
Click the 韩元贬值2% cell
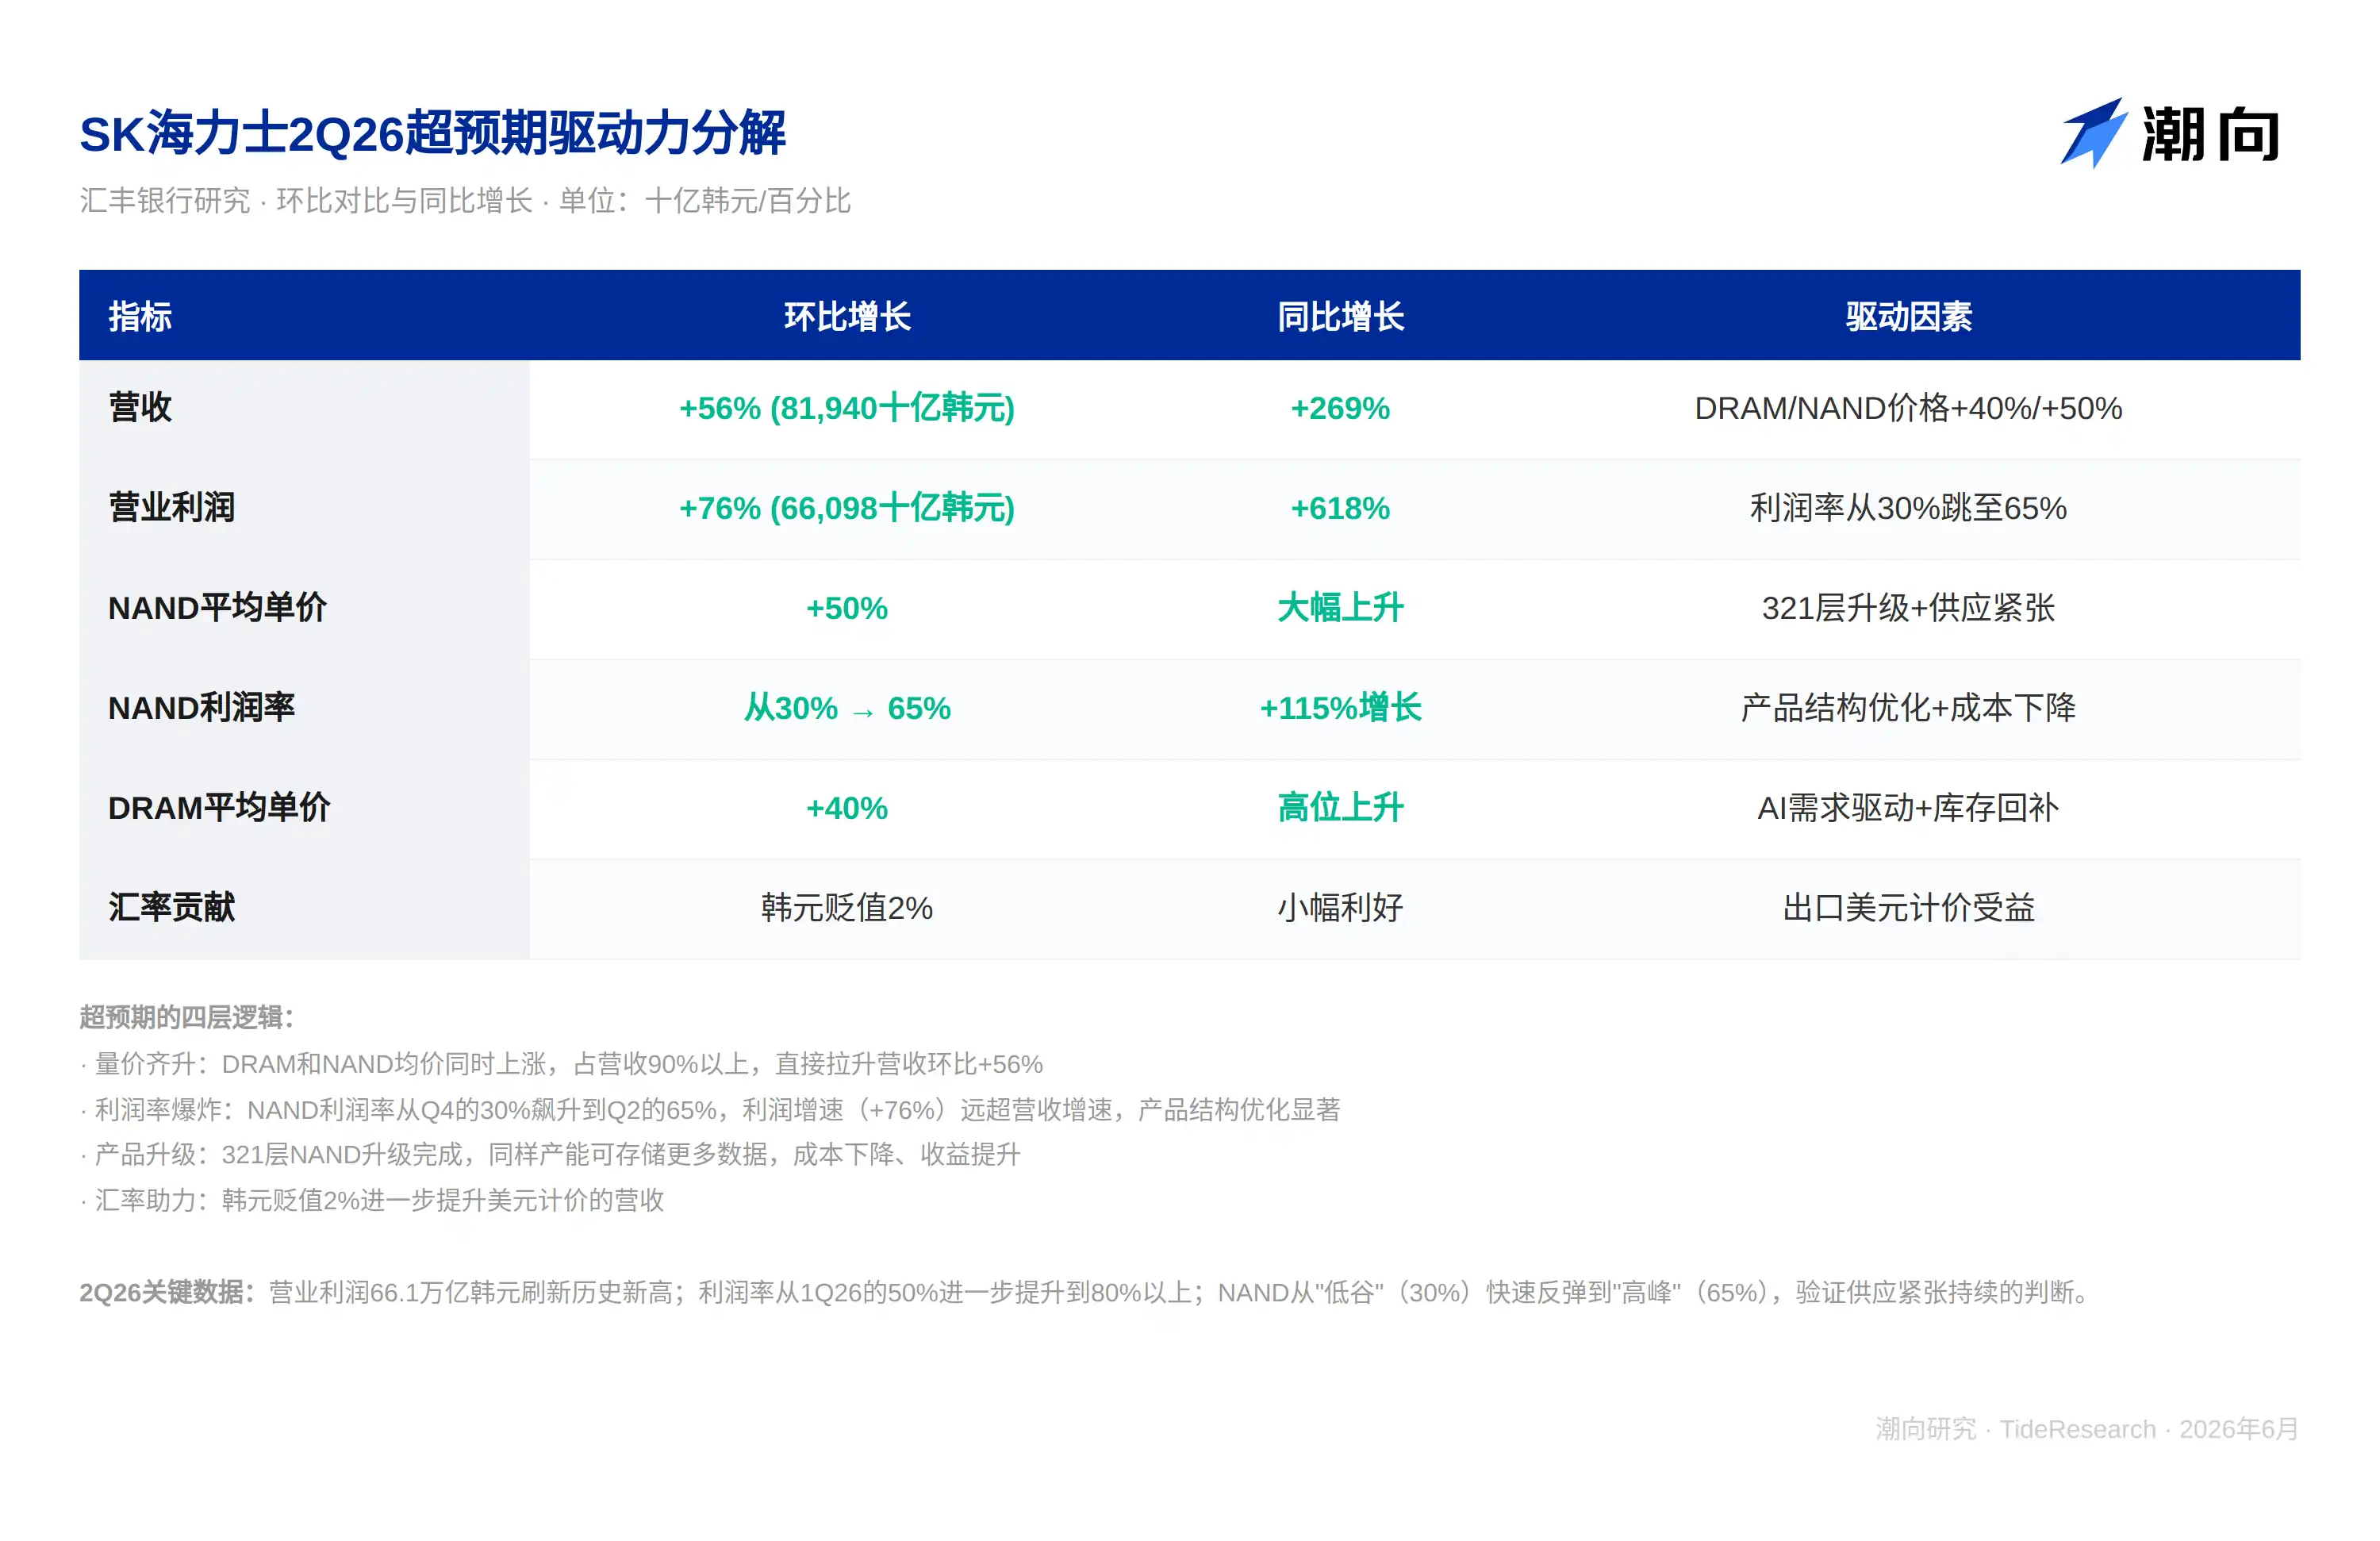point(847,908)
